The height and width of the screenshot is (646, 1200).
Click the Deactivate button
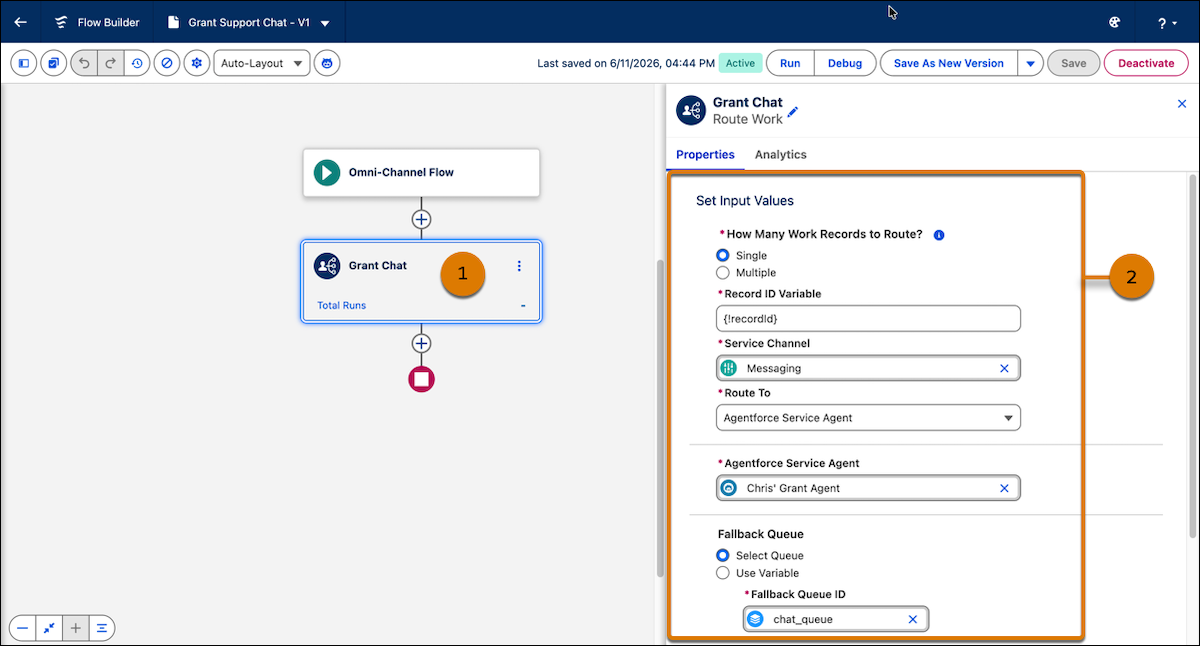1146,63
